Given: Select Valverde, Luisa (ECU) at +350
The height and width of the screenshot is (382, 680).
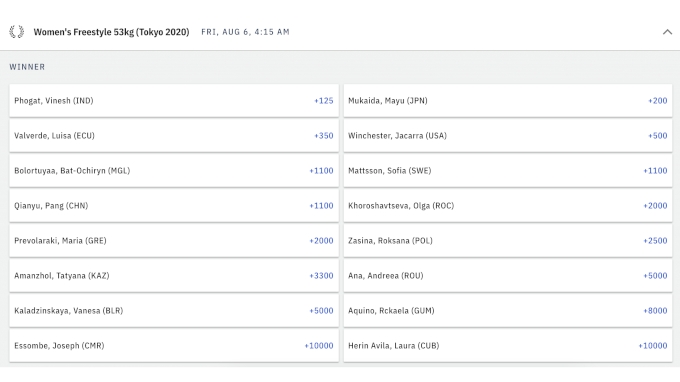Looking at the screenshot, I should coord(174,136).
